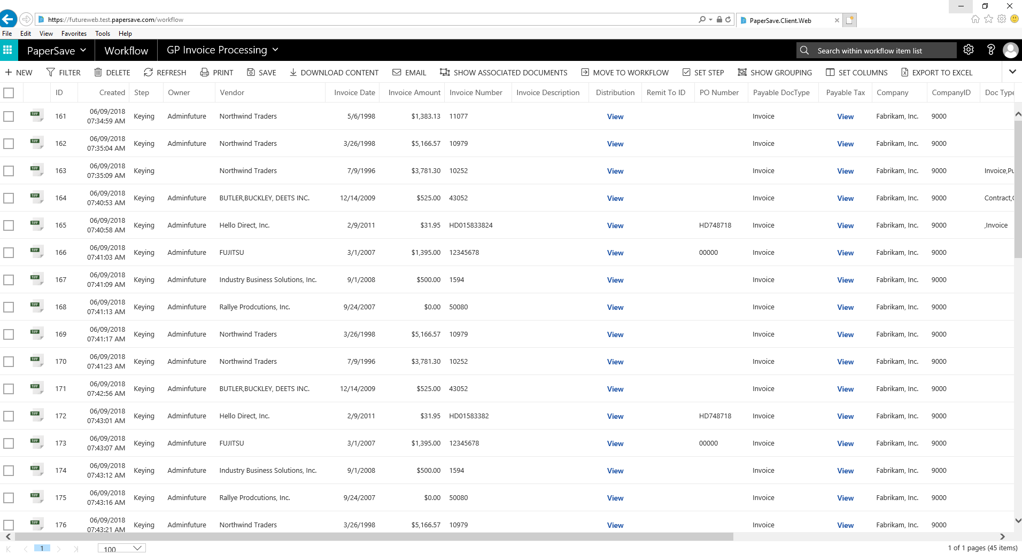Click Distribution View link for item 167
The image size is (1022, 554).
point(615,280)
